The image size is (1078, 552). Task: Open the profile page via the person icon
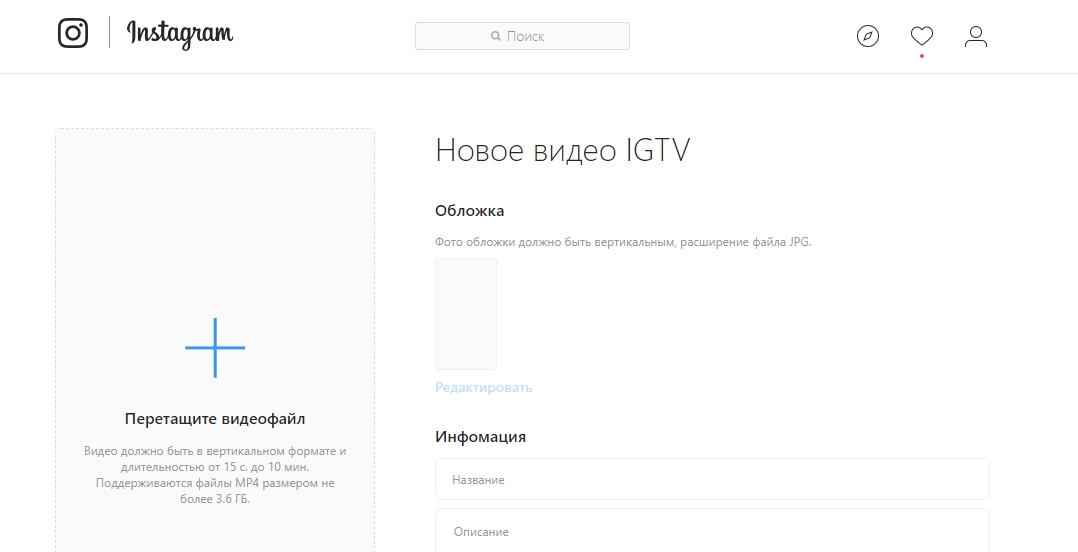tap(976, 37)
